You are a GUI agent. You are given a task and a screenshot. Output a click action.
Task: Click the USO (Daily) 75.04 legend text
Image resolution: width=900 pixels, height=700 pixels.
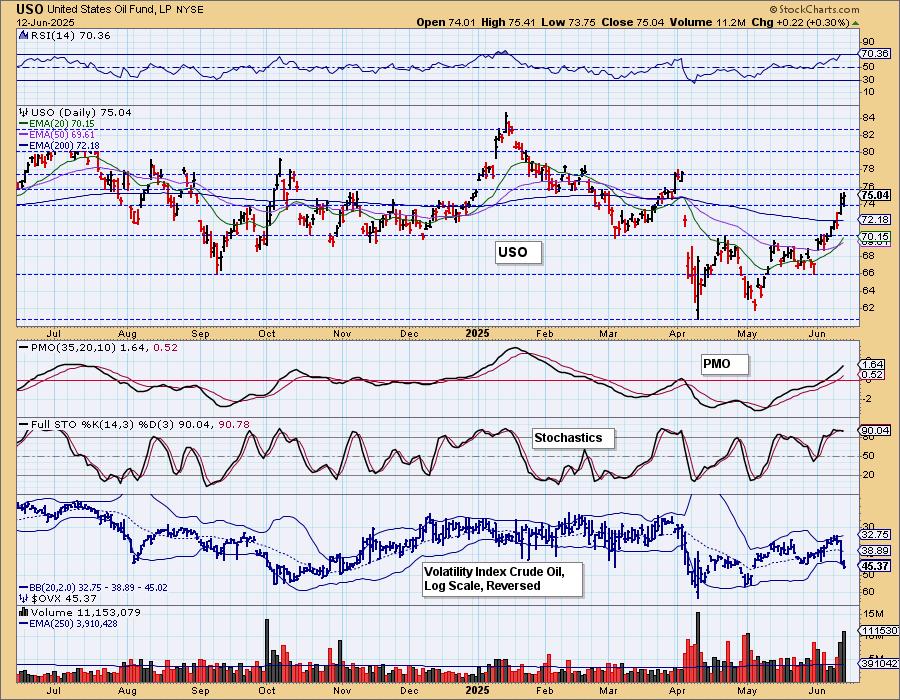click(x=81, y=112)
